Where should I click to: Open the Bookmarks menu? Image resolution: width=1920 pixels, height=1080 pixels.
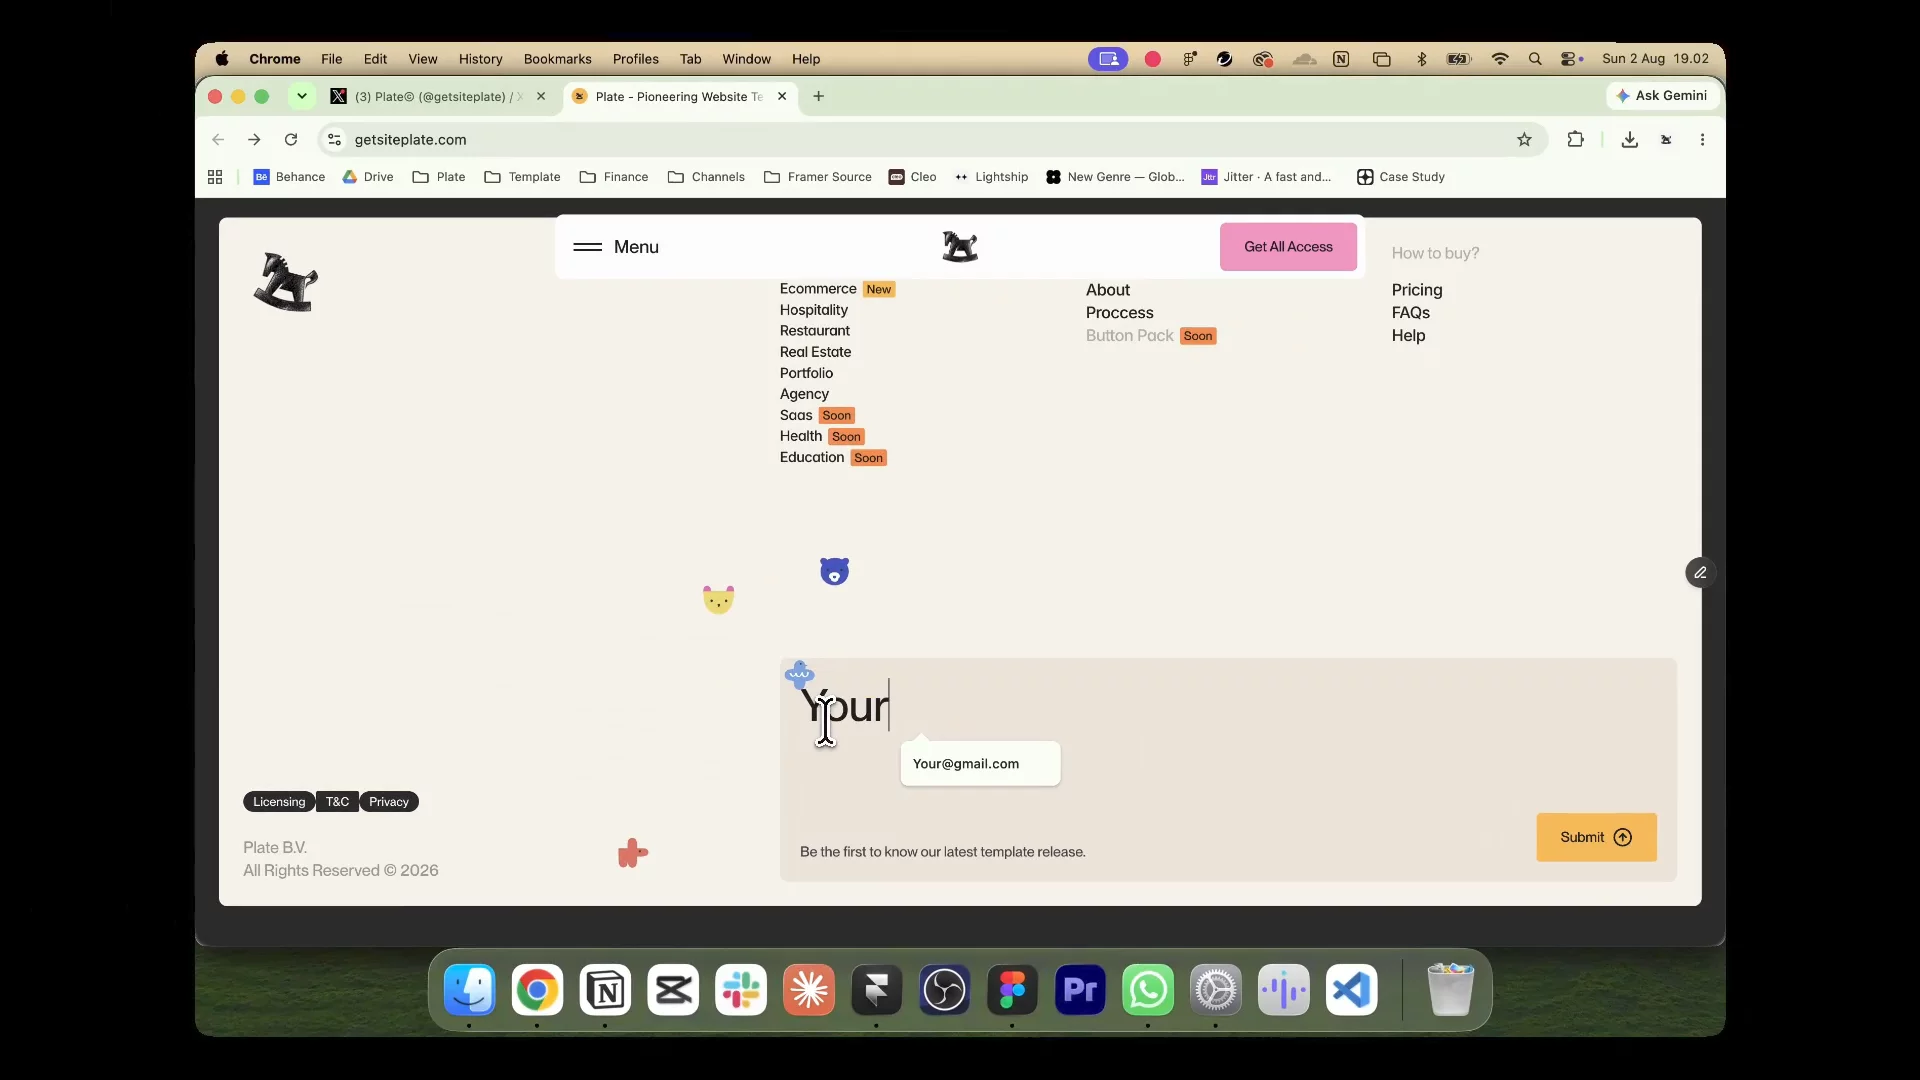point(557,59)
